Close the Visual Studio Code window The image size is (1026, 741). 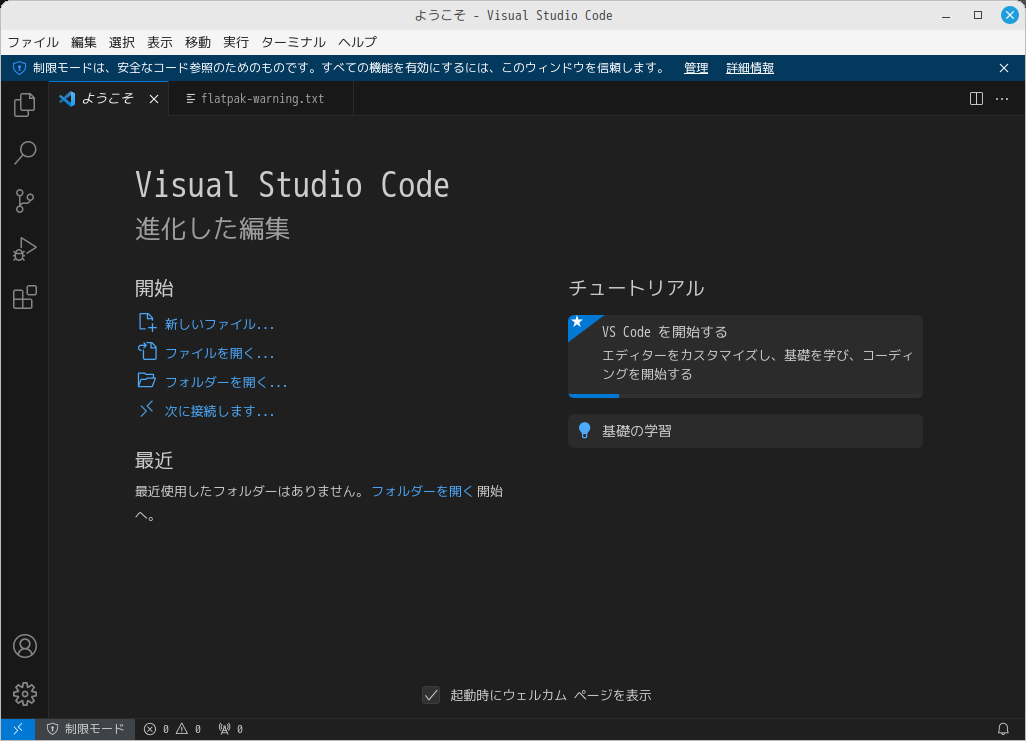[x=1009, y=16]
